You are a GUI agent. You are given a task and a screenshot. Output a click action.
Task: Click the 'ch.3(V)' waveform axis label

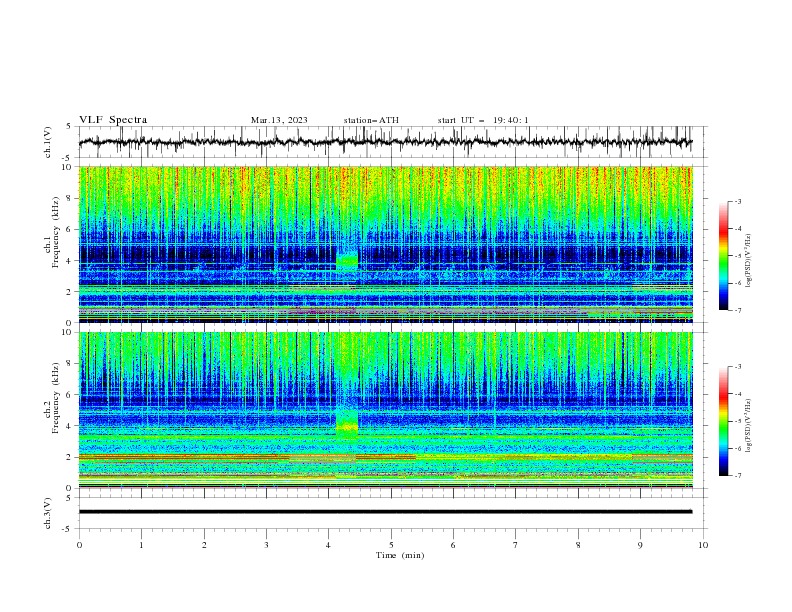tap(48, 513)
